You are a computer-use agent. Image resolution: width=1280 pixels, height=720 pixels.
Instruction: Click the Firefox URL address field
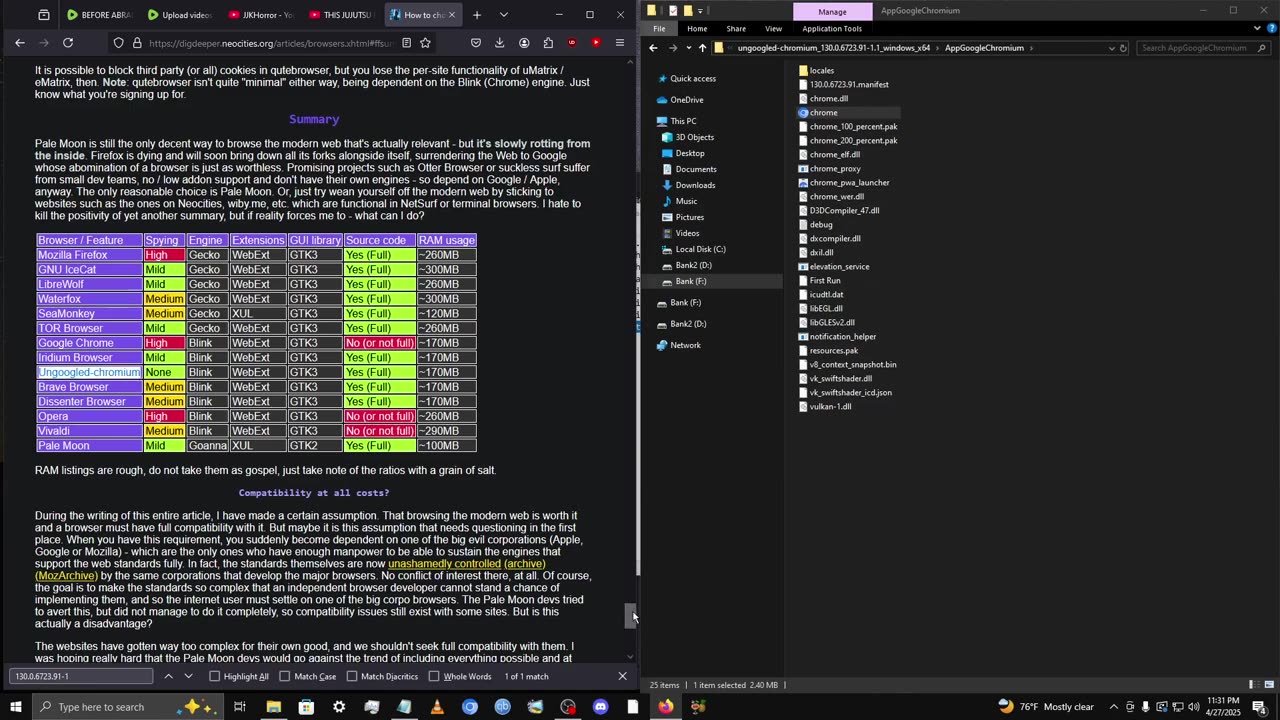click(x=270, y=43)
